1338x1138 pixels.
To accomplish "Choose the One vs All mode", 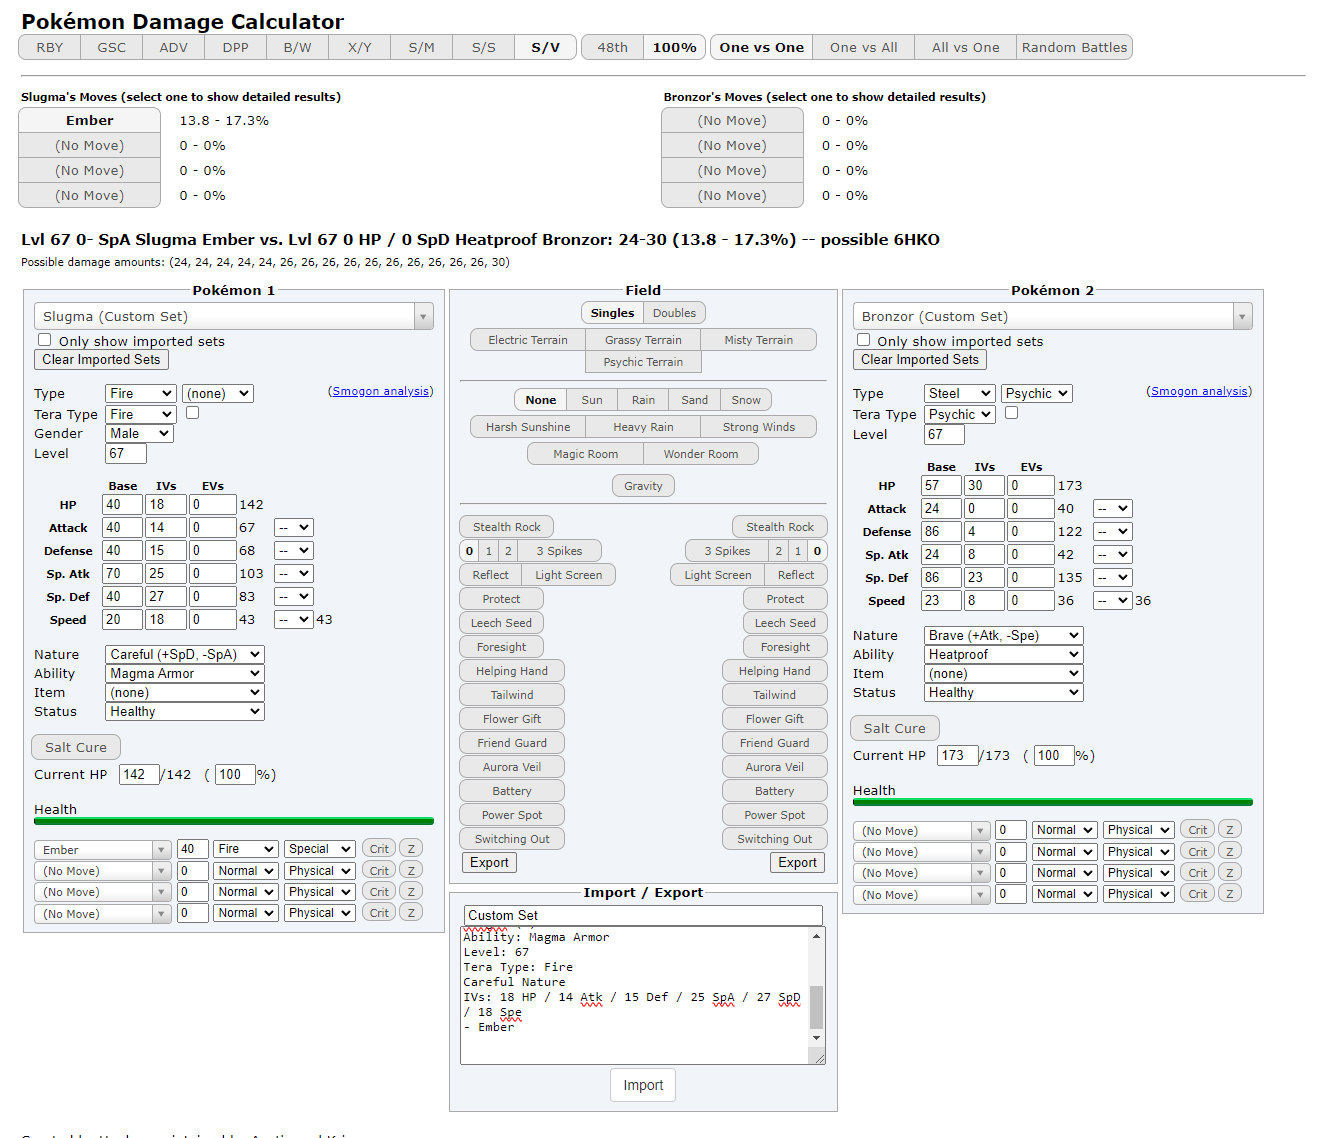I will point(864,47).
